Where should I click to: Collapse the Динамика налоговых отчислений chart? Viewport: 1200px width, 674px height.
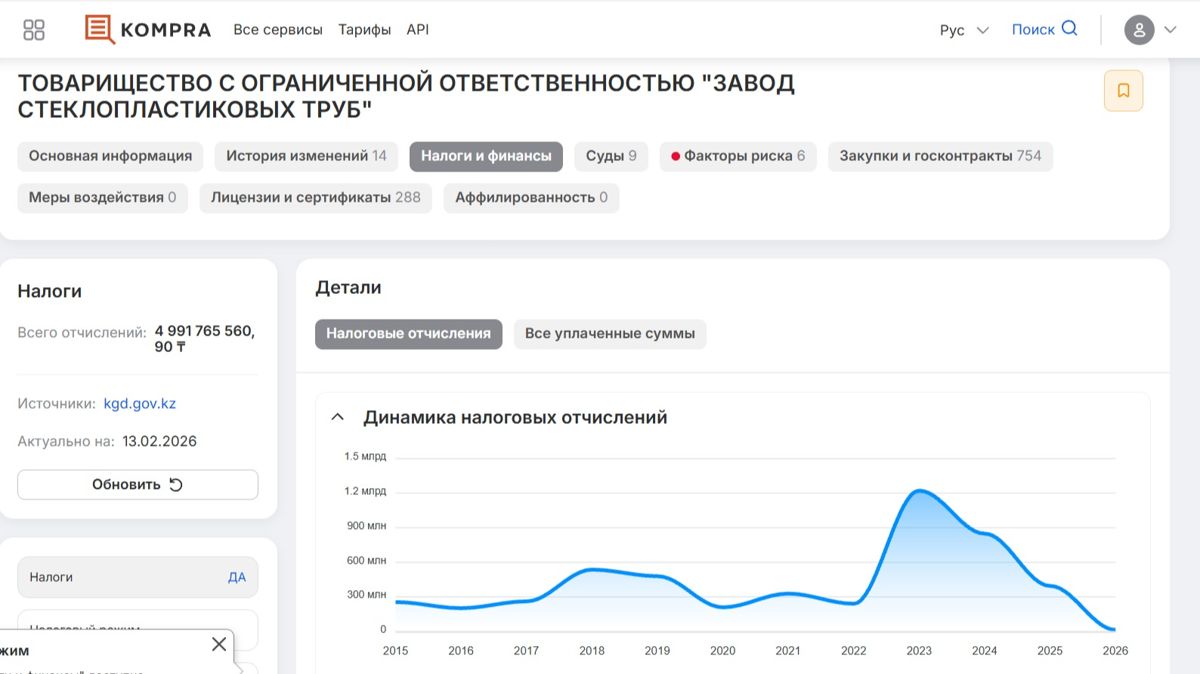click(338, 417)
